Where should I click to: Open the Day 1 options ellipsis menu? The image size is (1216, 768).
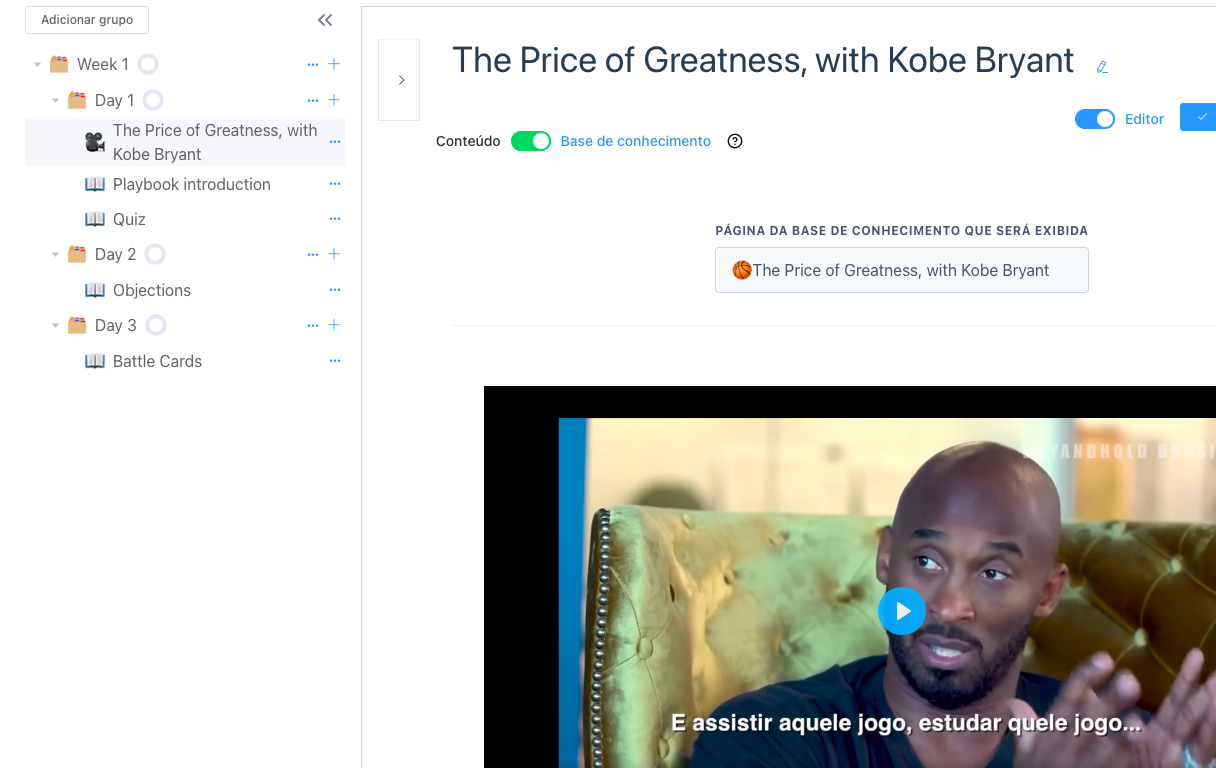(x=313, y=101)
